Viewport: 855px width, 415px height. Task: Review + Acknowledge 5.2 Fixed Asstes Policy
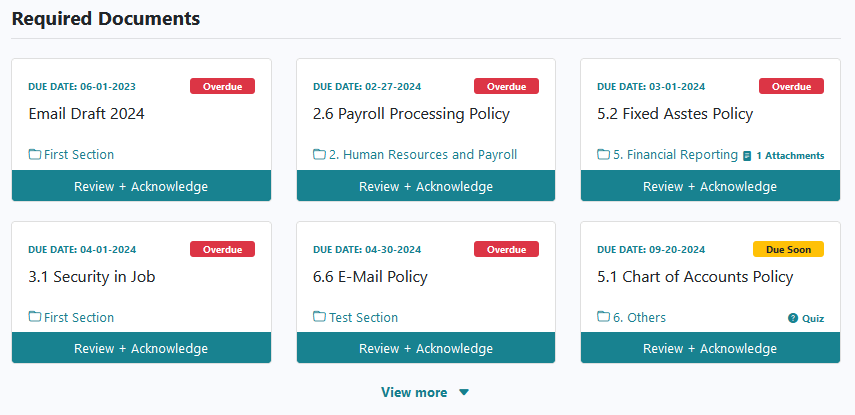click(710, 186)
